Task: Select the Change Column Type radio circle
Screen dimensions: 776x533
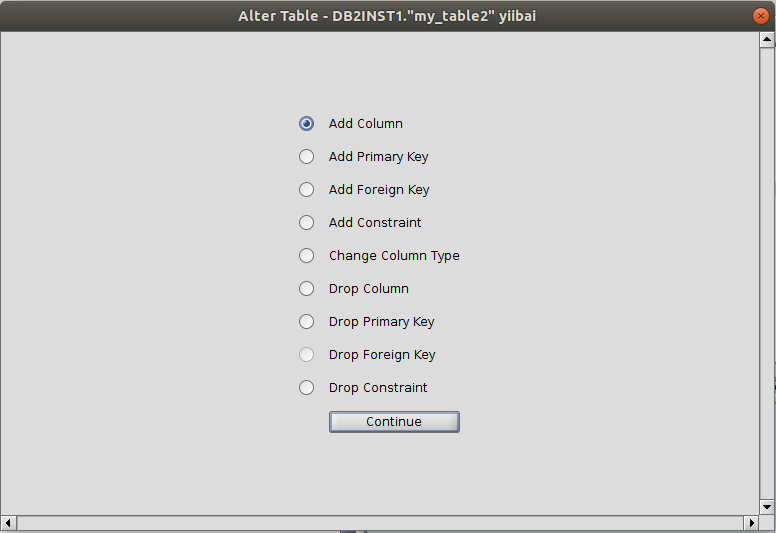Action: pos(307,256)
